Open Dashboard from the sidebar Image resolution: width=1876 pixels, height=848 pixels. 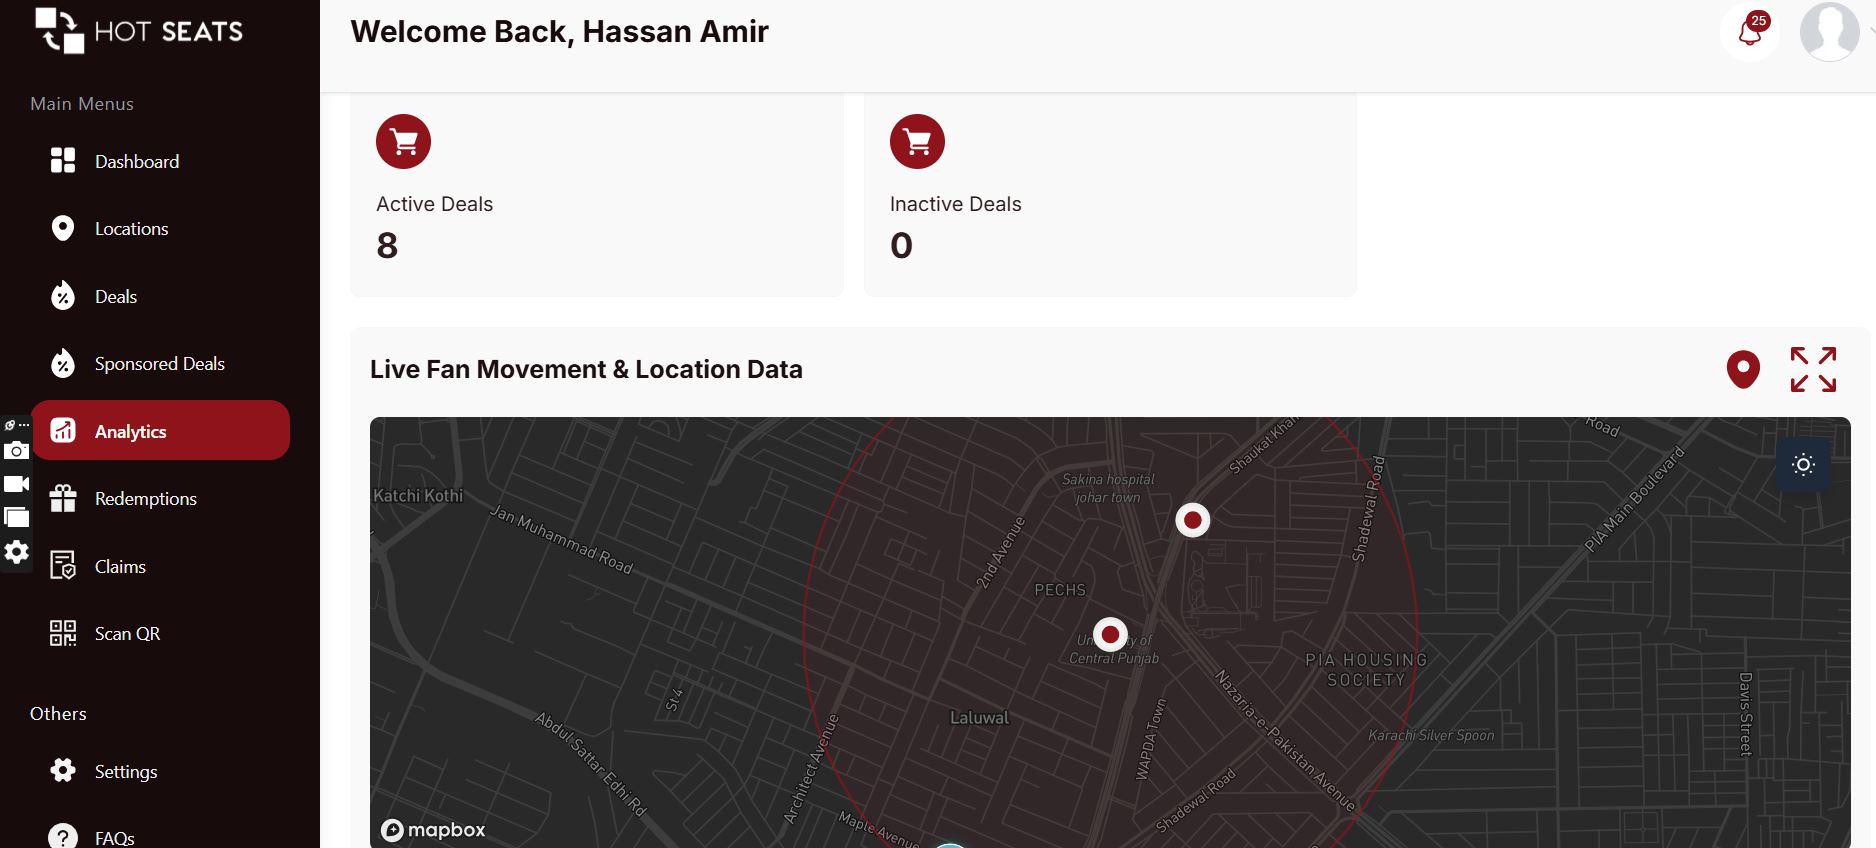136,162
